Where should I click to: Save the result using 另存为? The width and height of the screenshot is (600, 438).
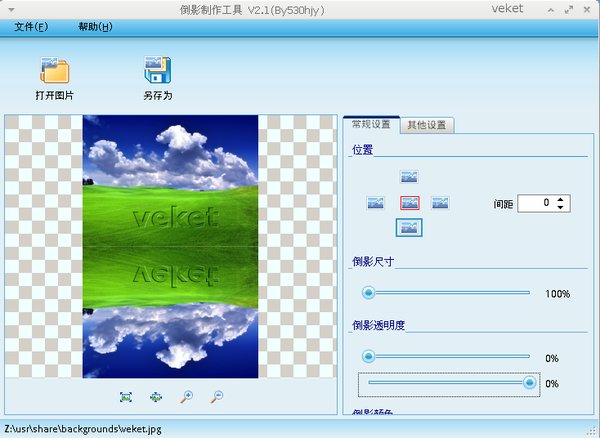point(158,78)
